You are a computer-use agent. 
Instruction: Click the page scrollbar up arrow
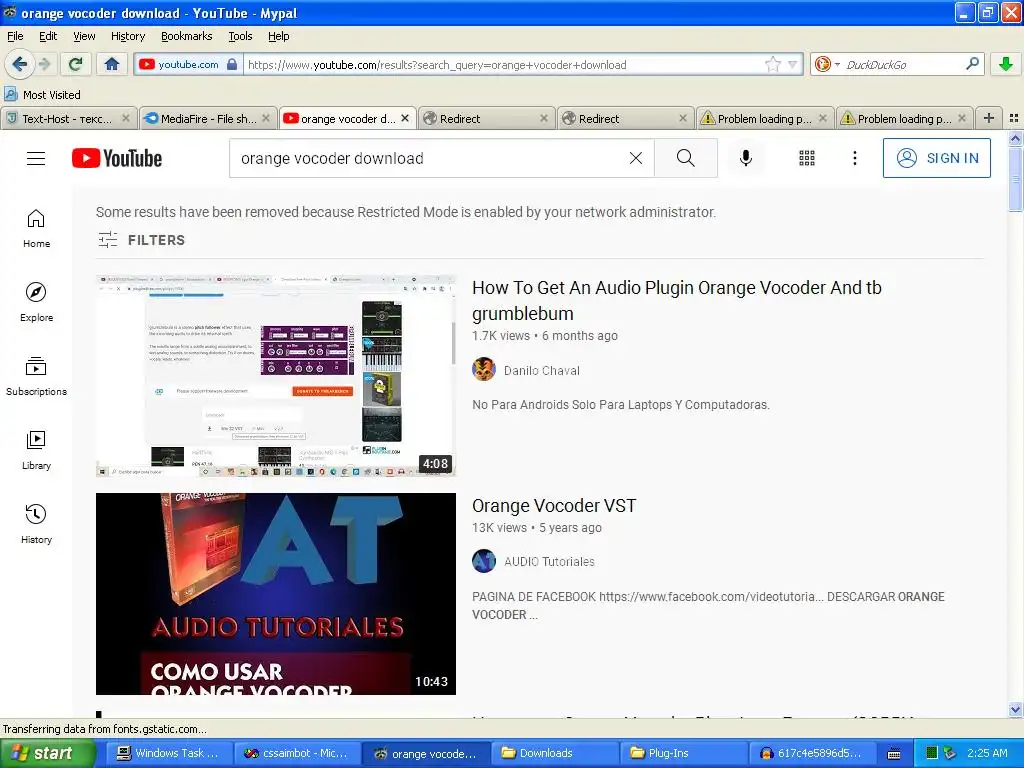click(x=1015, y=138)
